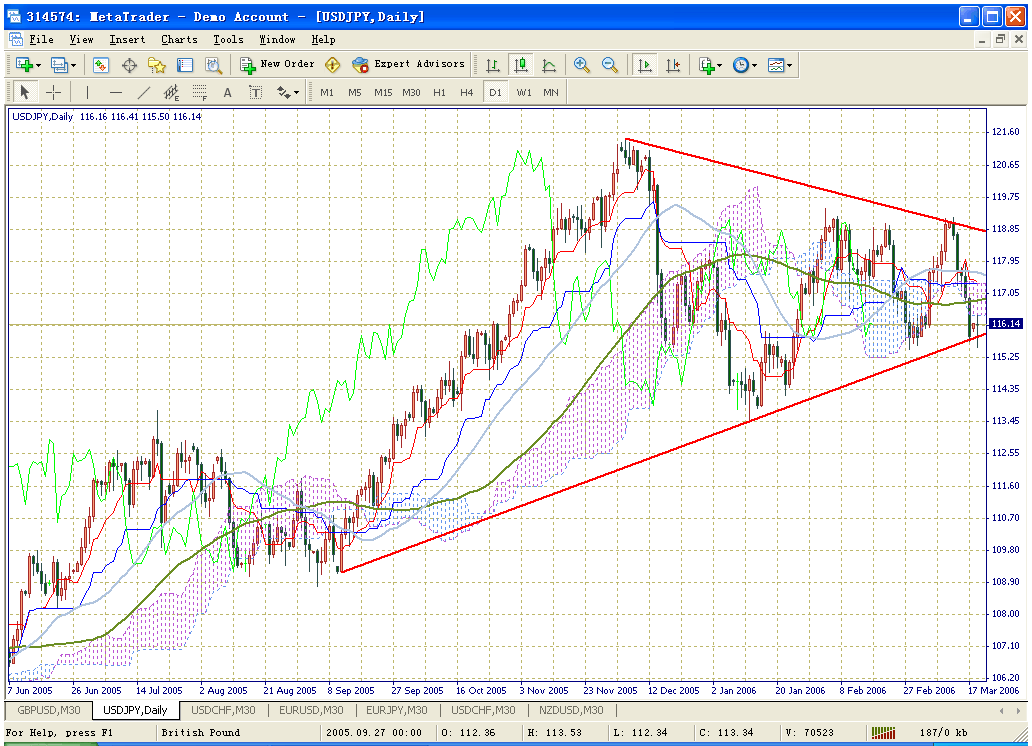Click the Zoom Out magnifier icon
This screenshot has height=746, width=1032.
pos(609,65)
